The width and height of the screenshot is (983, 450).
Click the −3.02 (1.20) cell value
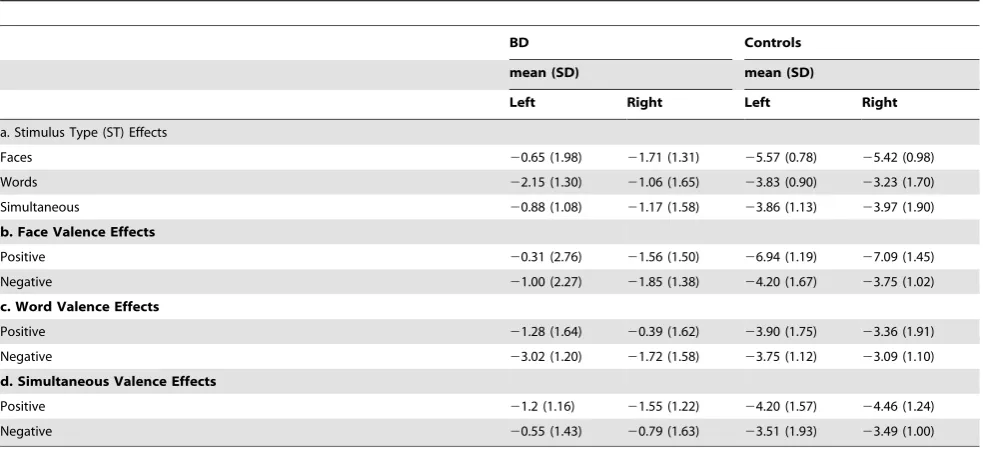545,357
